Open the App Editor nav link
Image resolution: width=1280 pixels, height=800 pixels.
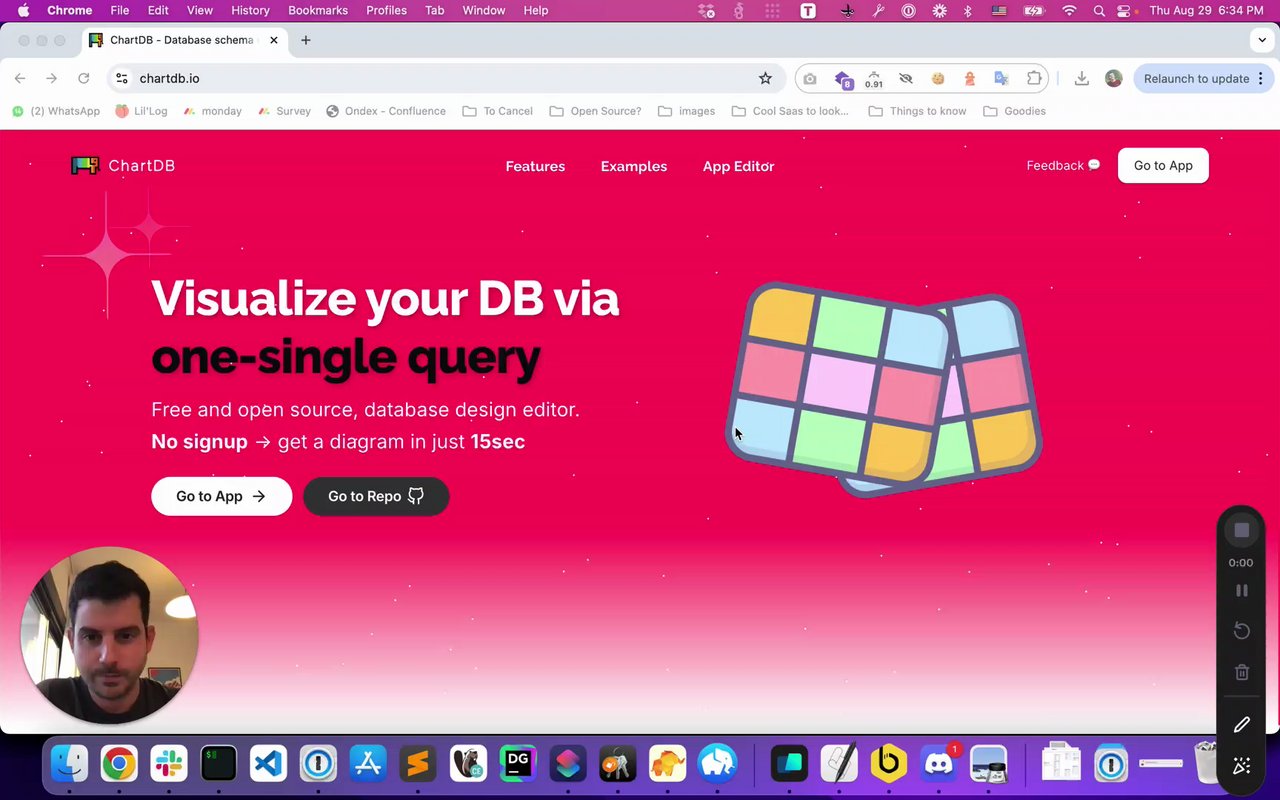(738, 166)
